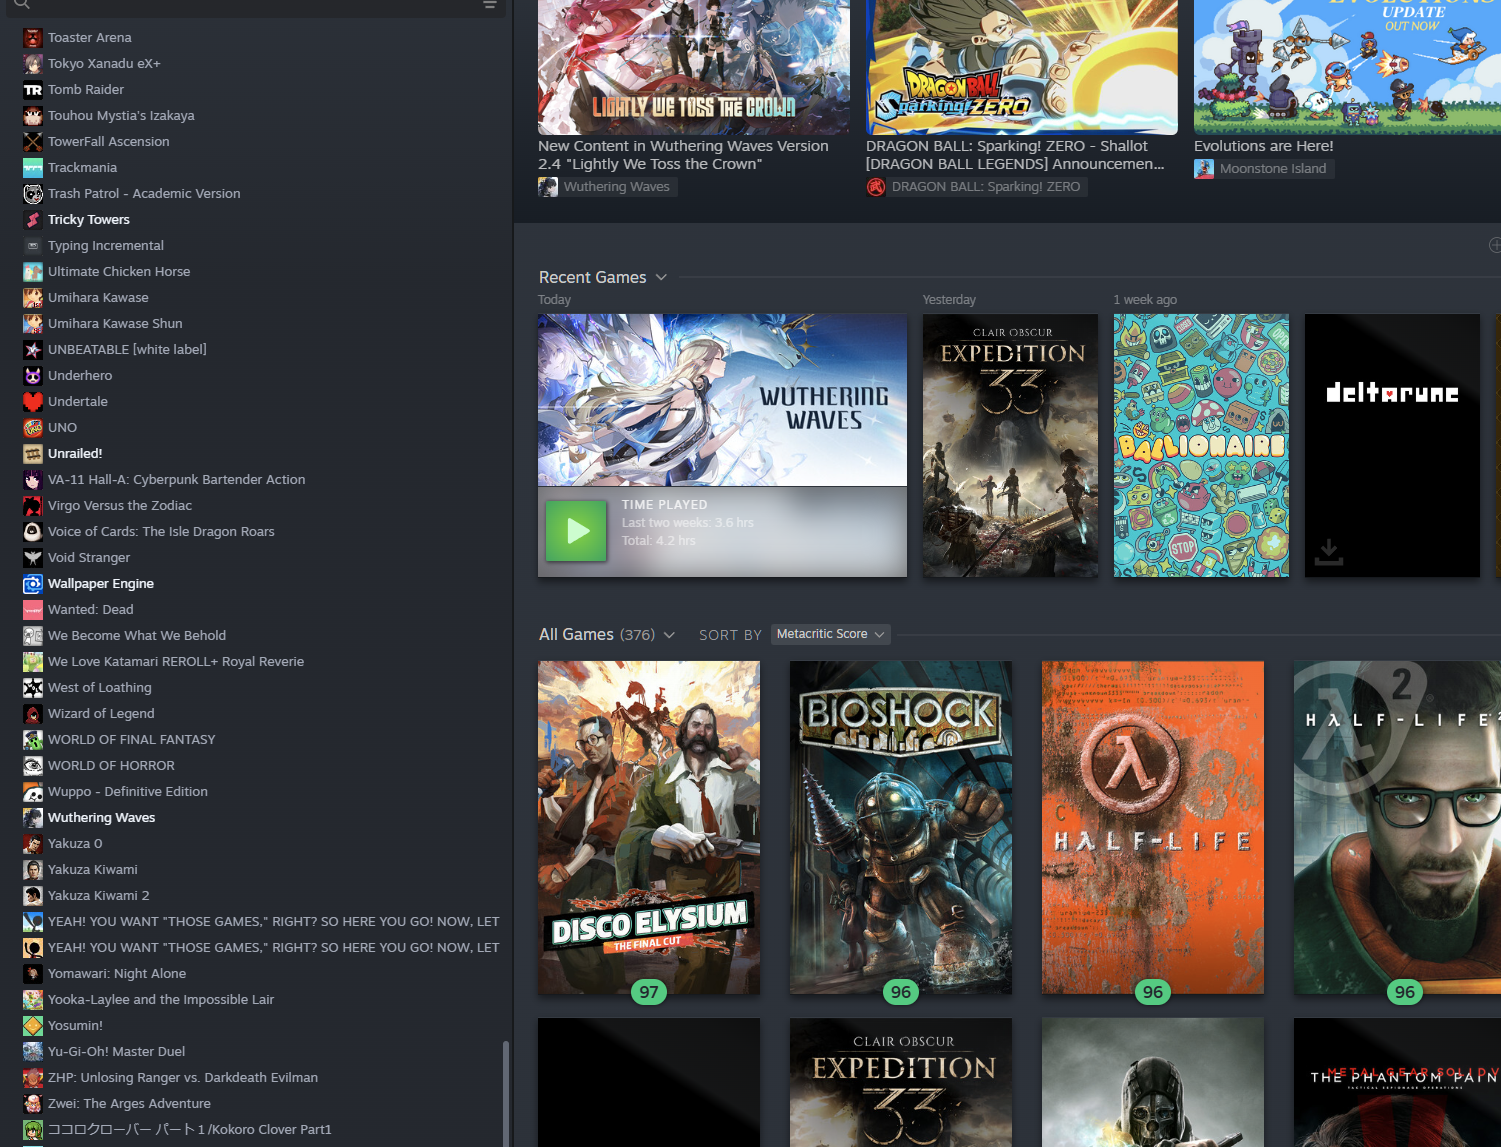
Task: Select UNBEATABLE [white label] in library list
Action: pyautogui.click(x=127, y=350)
